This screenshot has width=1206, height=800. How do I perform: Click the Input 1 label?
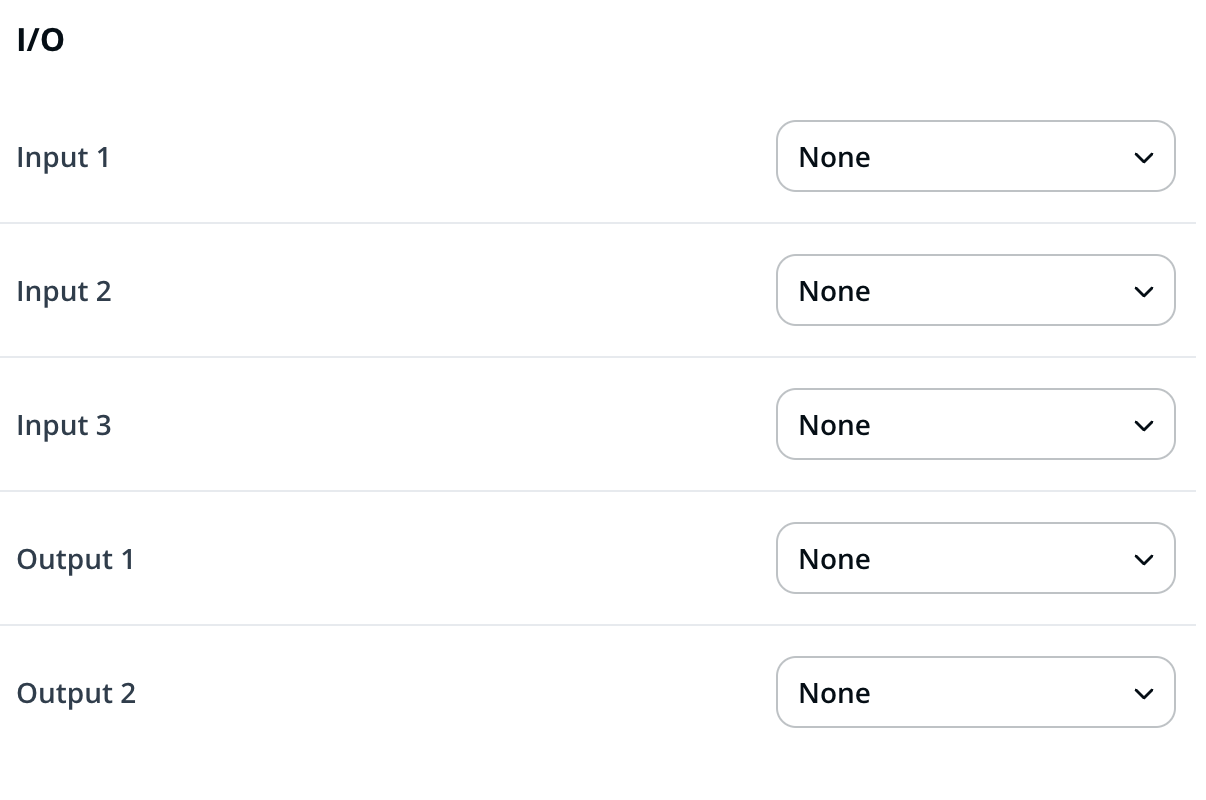[63, 158]
